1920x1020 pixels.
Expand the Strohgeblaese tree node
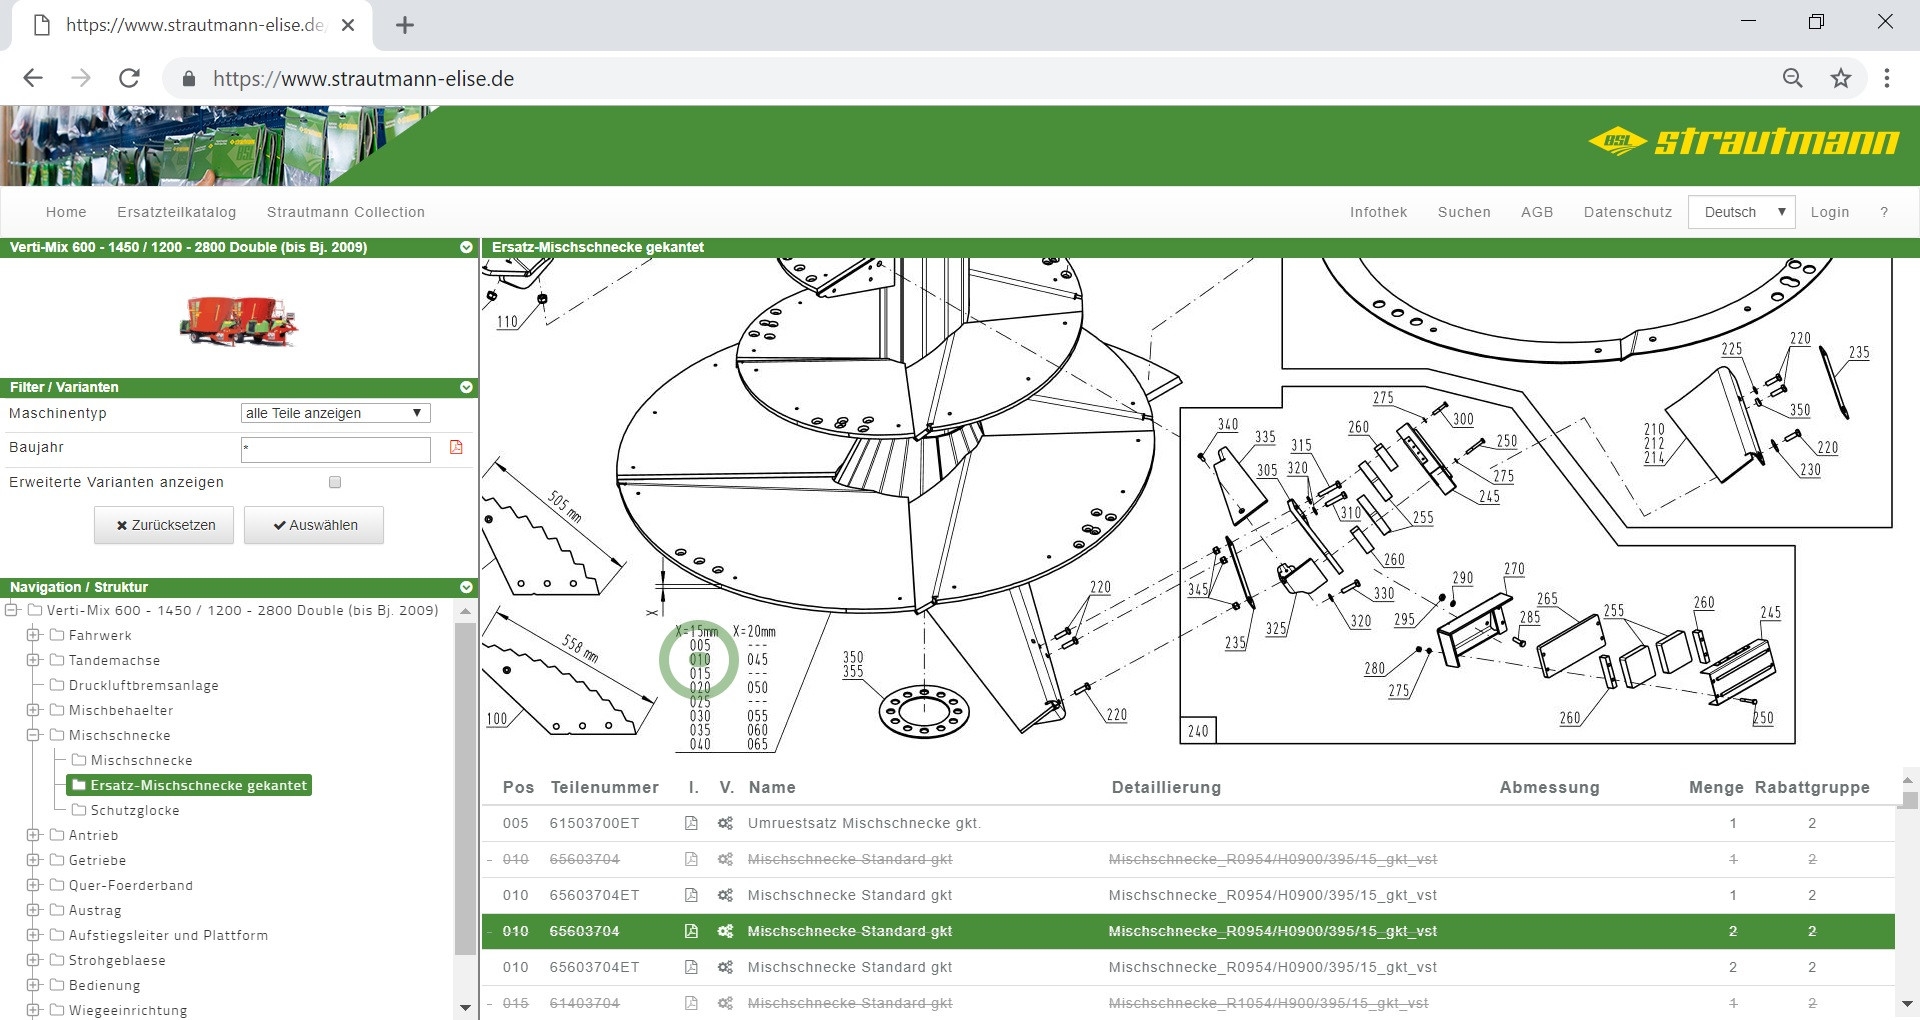[x=33, y=960]
